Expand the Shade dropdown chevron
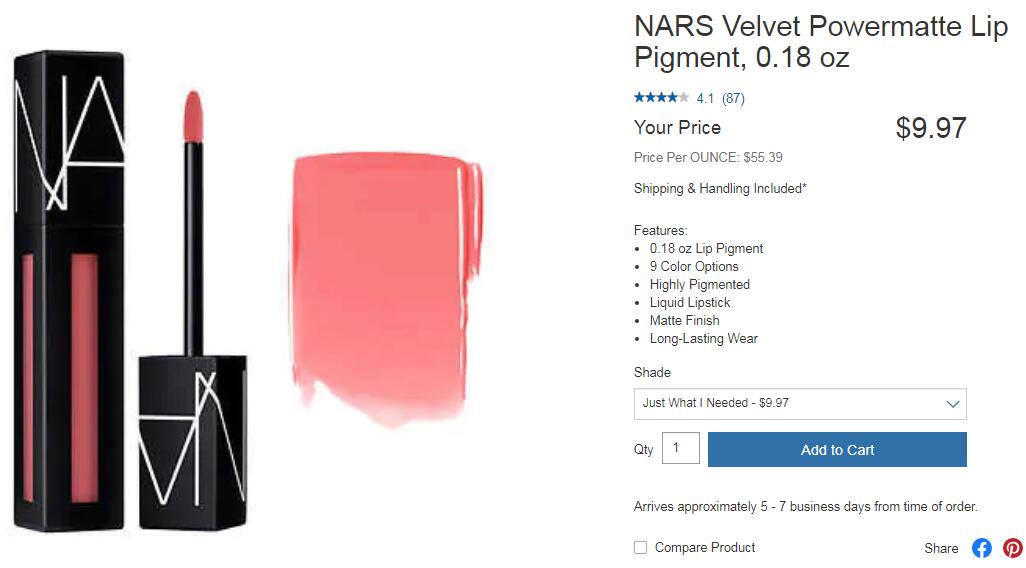This screenshot has width=1026, height=568. (x=953, y=404)
